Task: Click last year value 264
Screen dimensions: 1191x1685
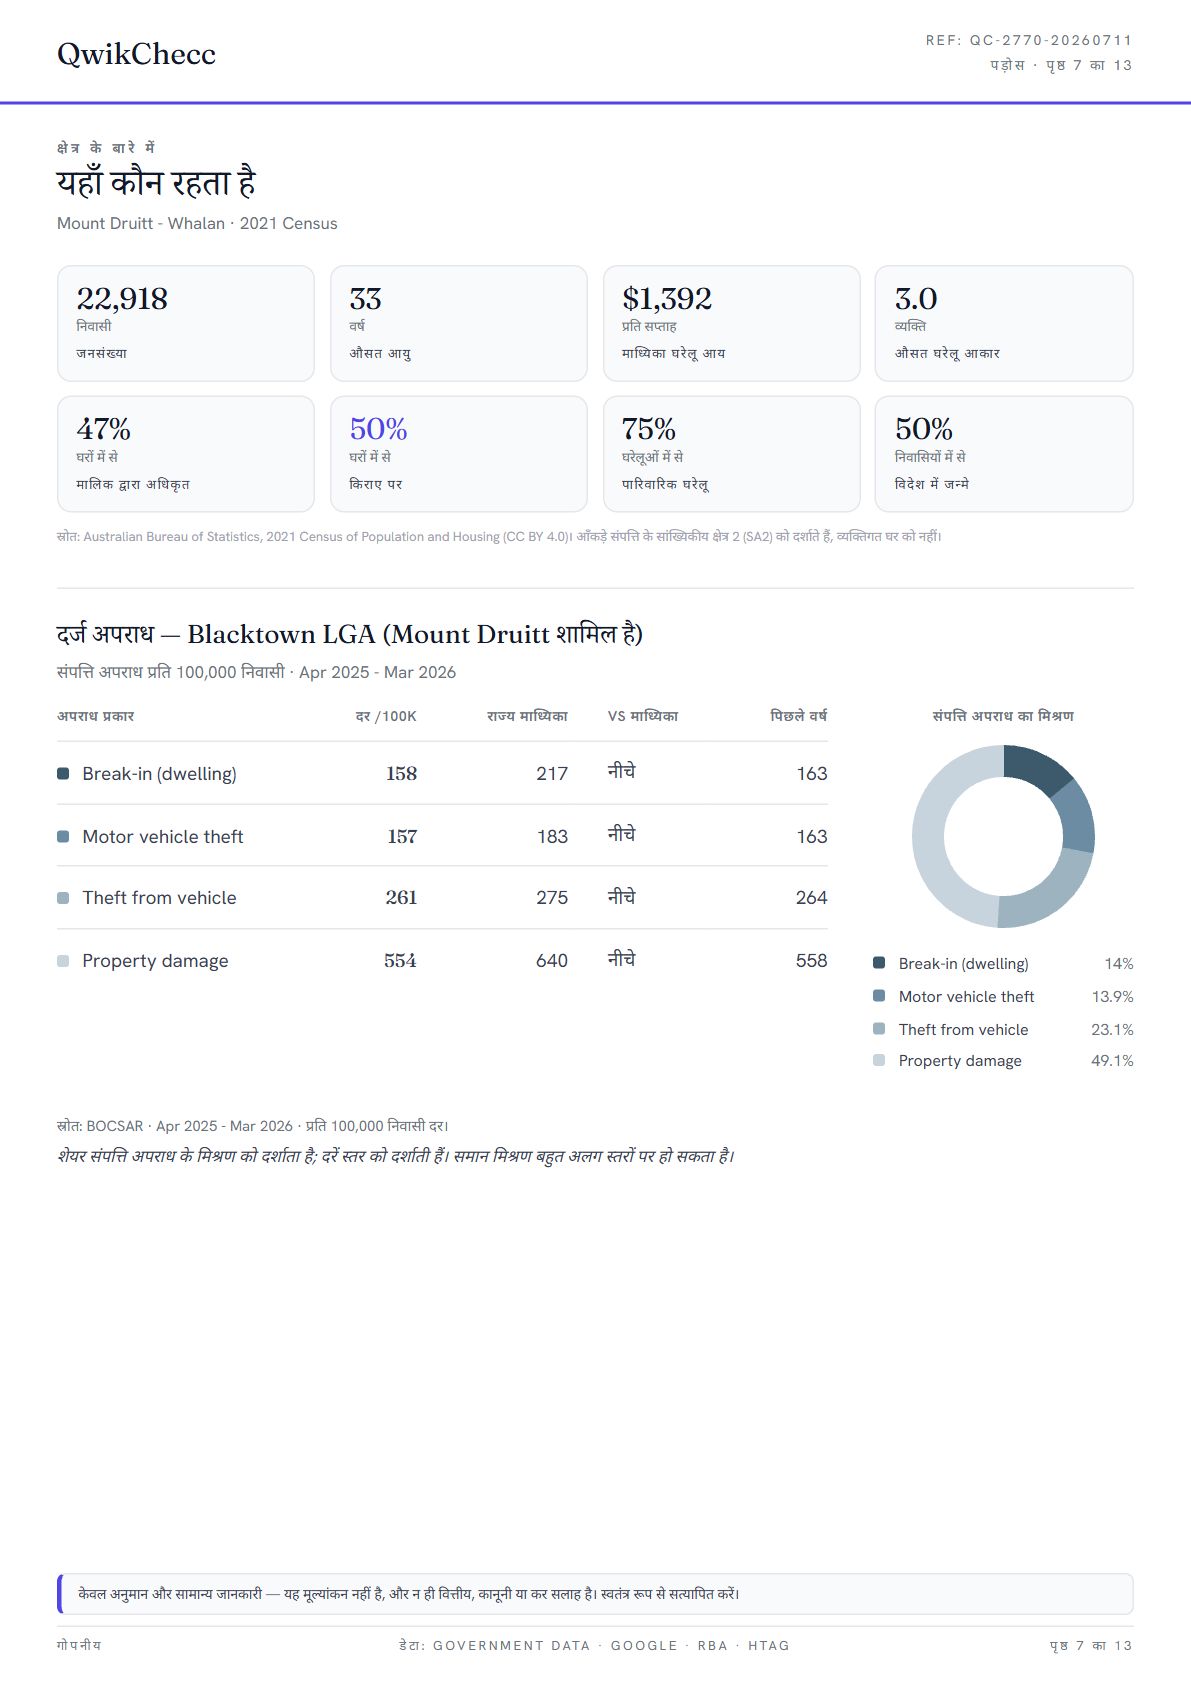Action: (811, 898)
